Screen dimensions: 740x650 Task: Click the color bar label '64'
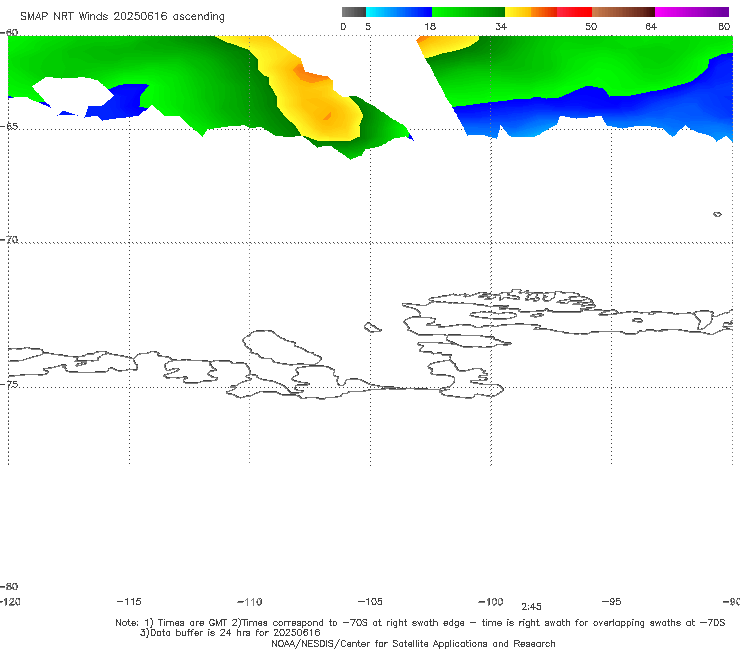click(651, 26)
